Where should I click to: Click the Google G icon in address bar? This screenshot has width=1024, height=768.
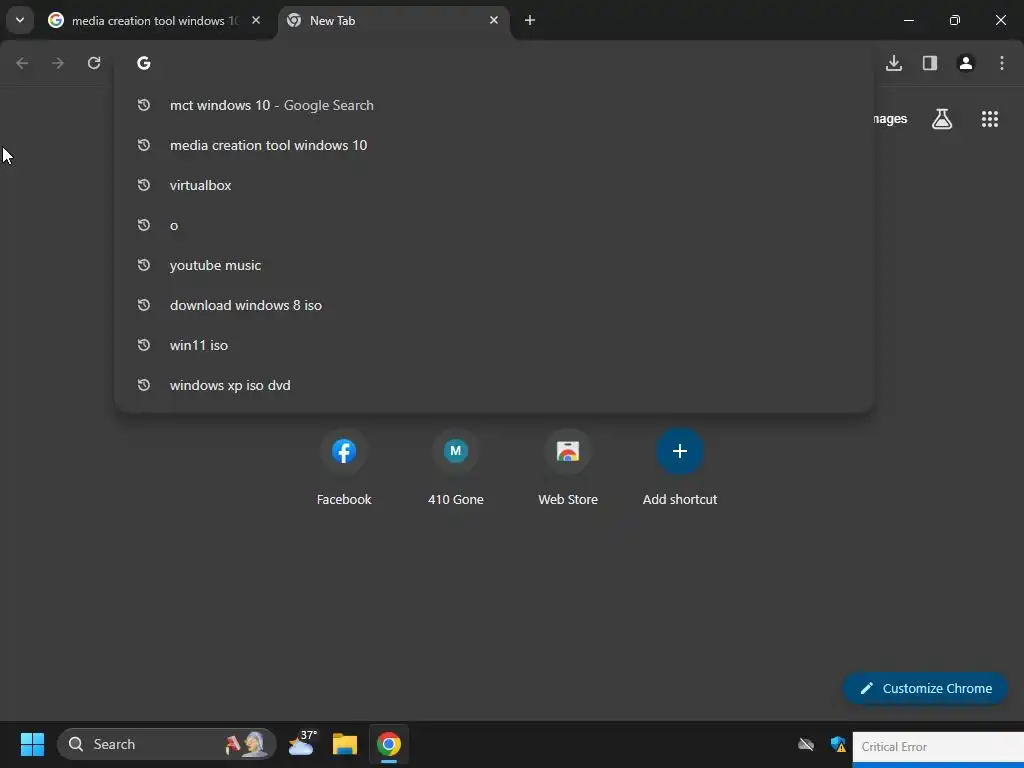tap(144, 63)
